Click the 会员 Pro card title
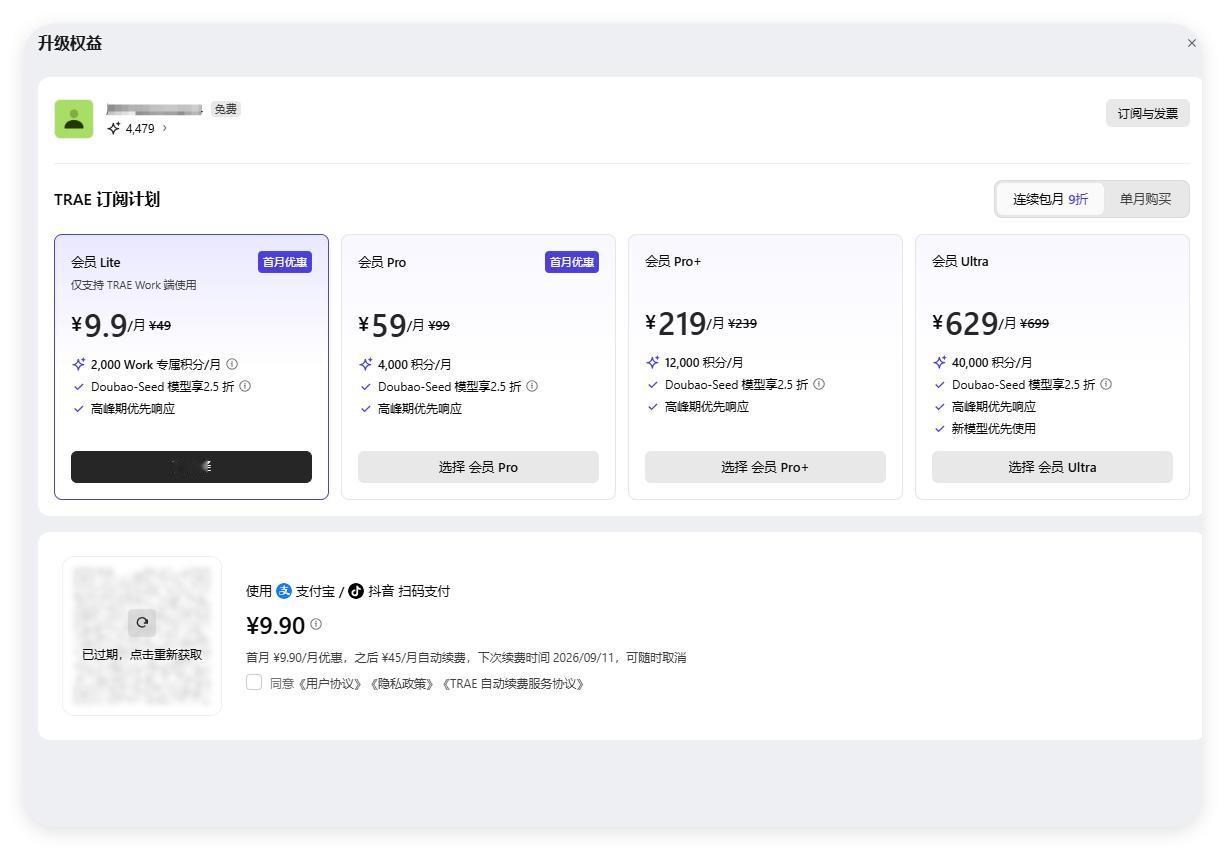 pyautogui.click(x=382, y=262)
